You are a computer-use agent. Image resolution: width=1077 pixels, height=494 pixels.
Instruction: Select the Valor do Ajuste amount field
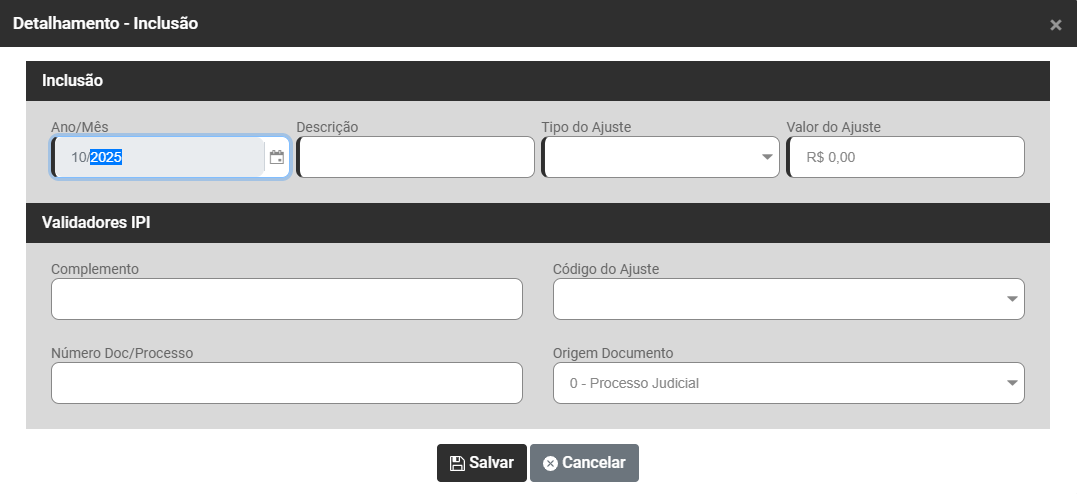tap(906, 157)
